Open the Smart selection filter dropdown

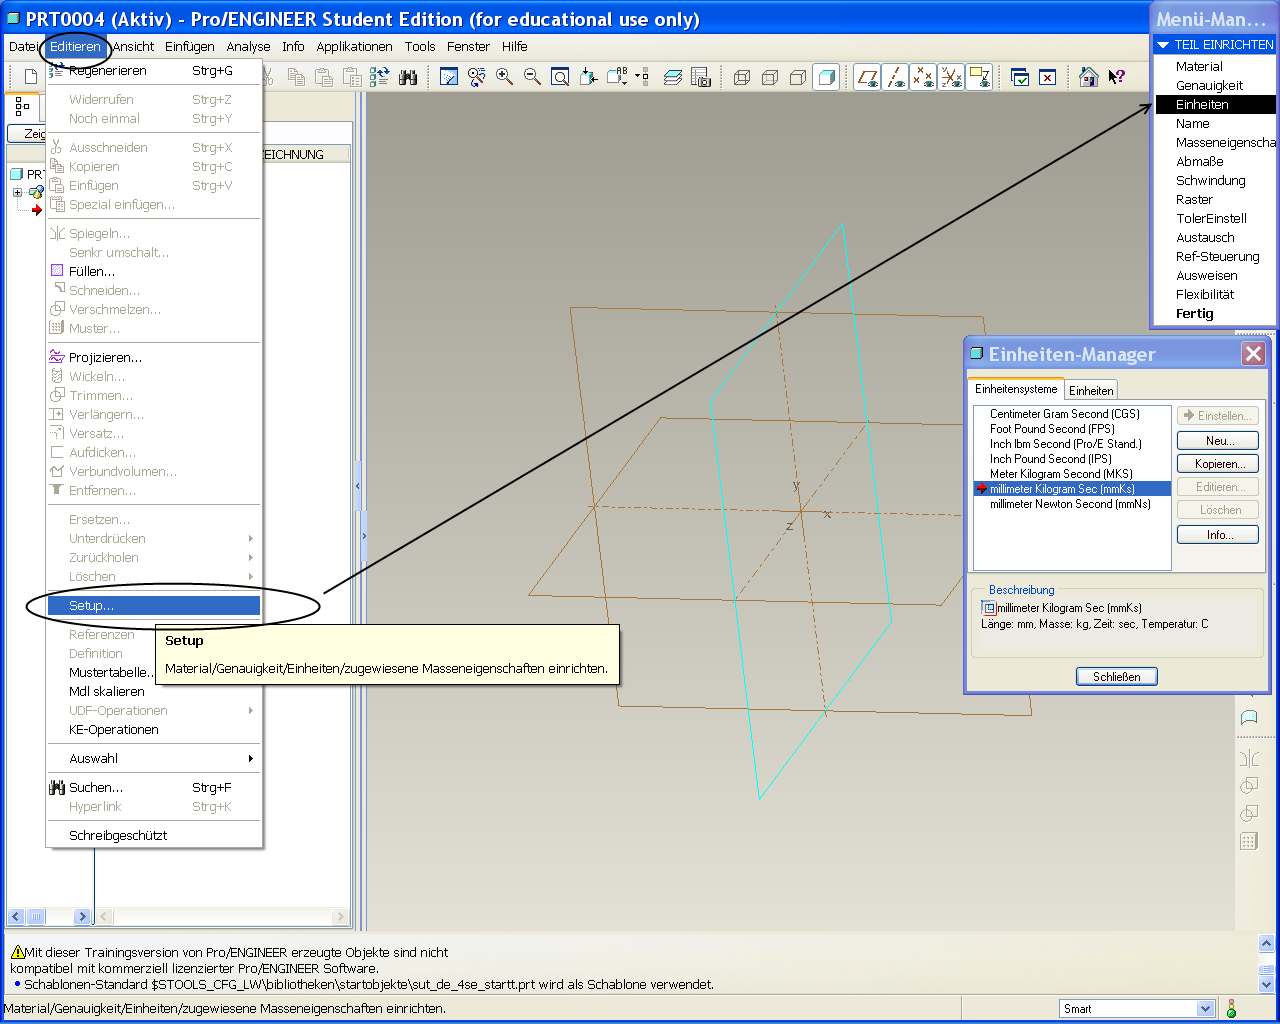(x=1205, y=1008)
